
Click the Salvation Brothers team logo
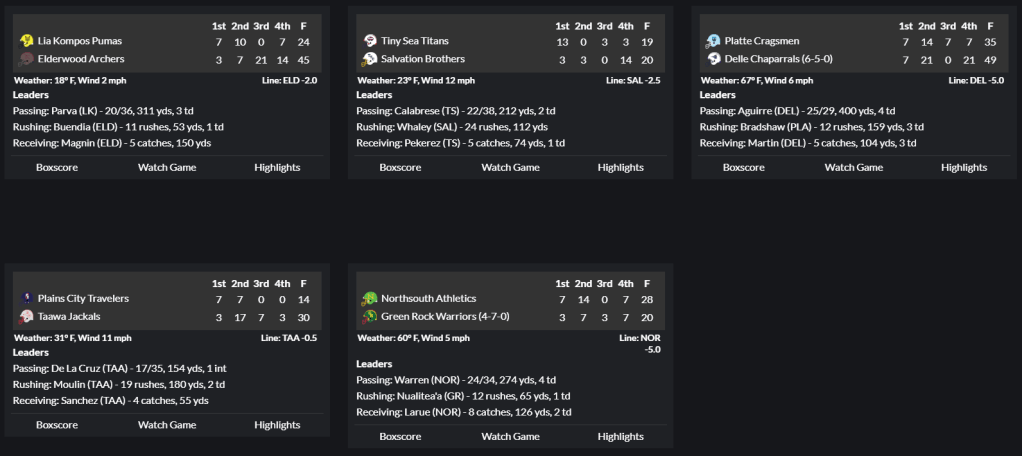(x=370, y=59)
